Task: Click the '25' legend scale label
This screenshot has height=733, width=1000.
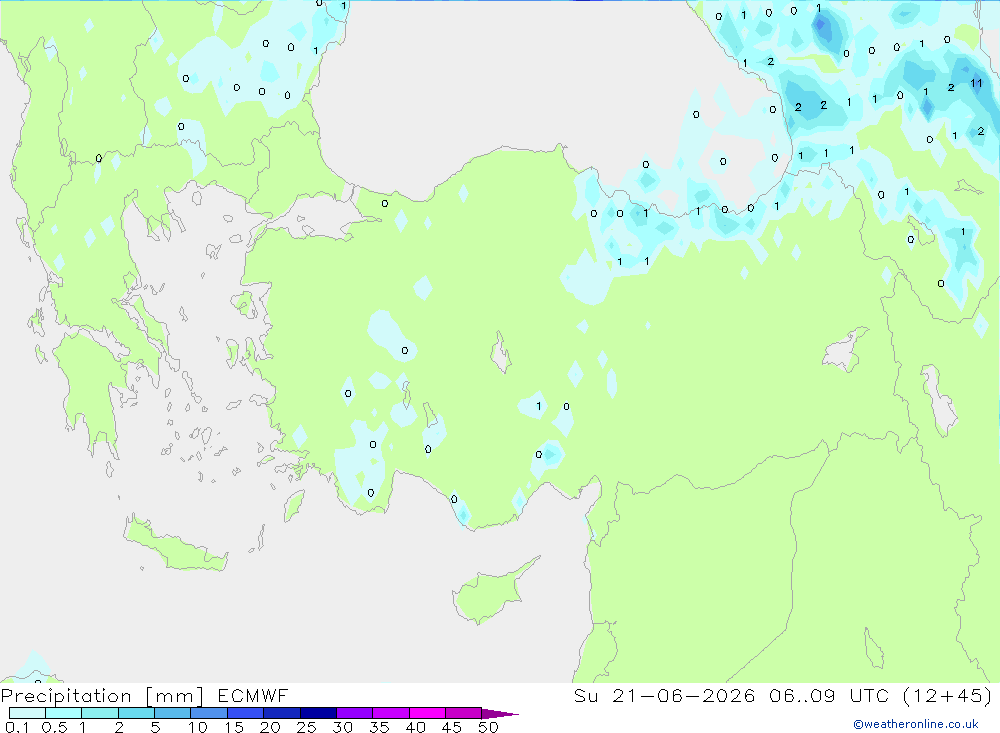Action: coord(307,727)
